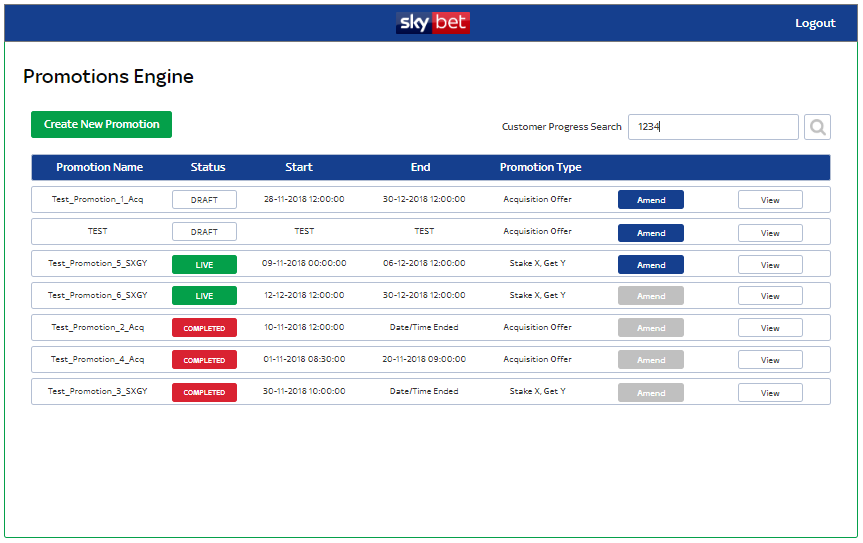Click start date 10-11-2018 12:00:00
The width and height of the screenshot is (863, 543).
[304, 327]
